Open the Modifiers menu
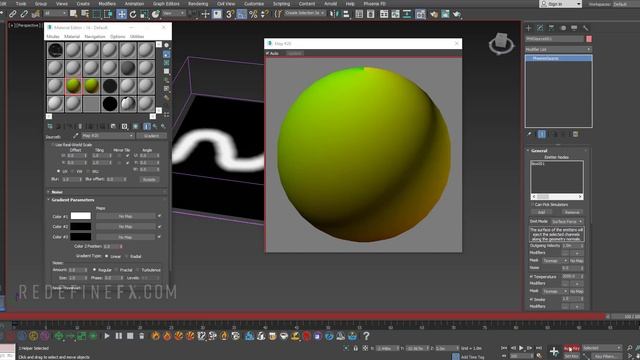 (x=107, y=4)
